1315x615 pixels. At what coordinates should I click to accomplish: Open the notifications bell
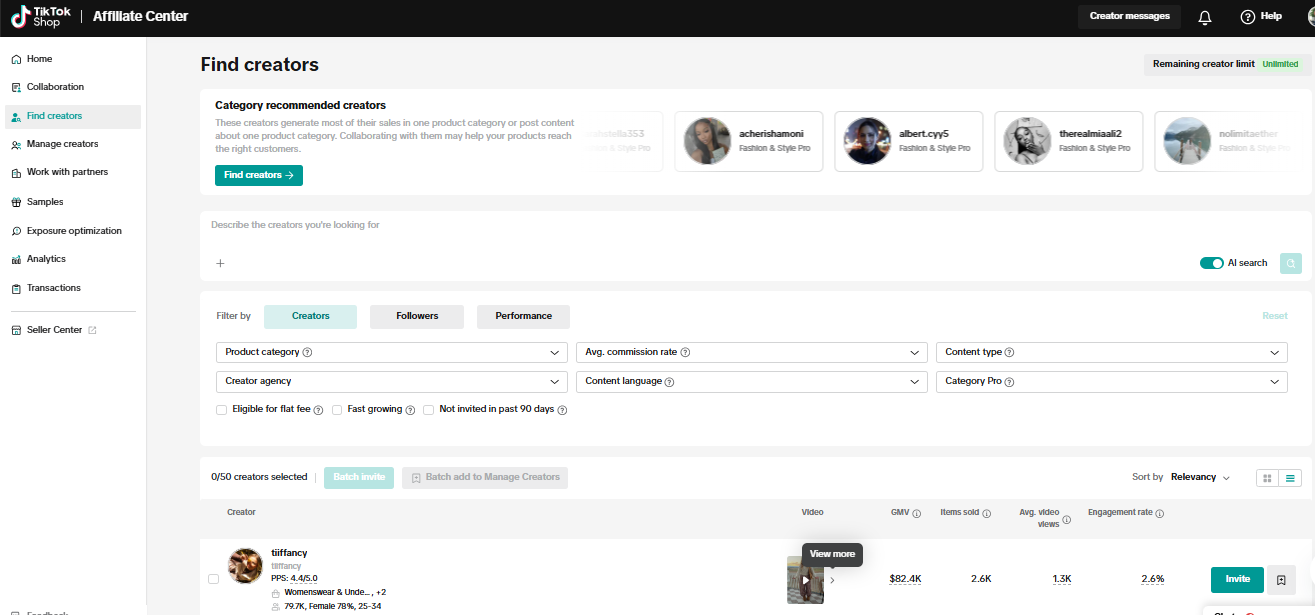[x=1205, y=17]
